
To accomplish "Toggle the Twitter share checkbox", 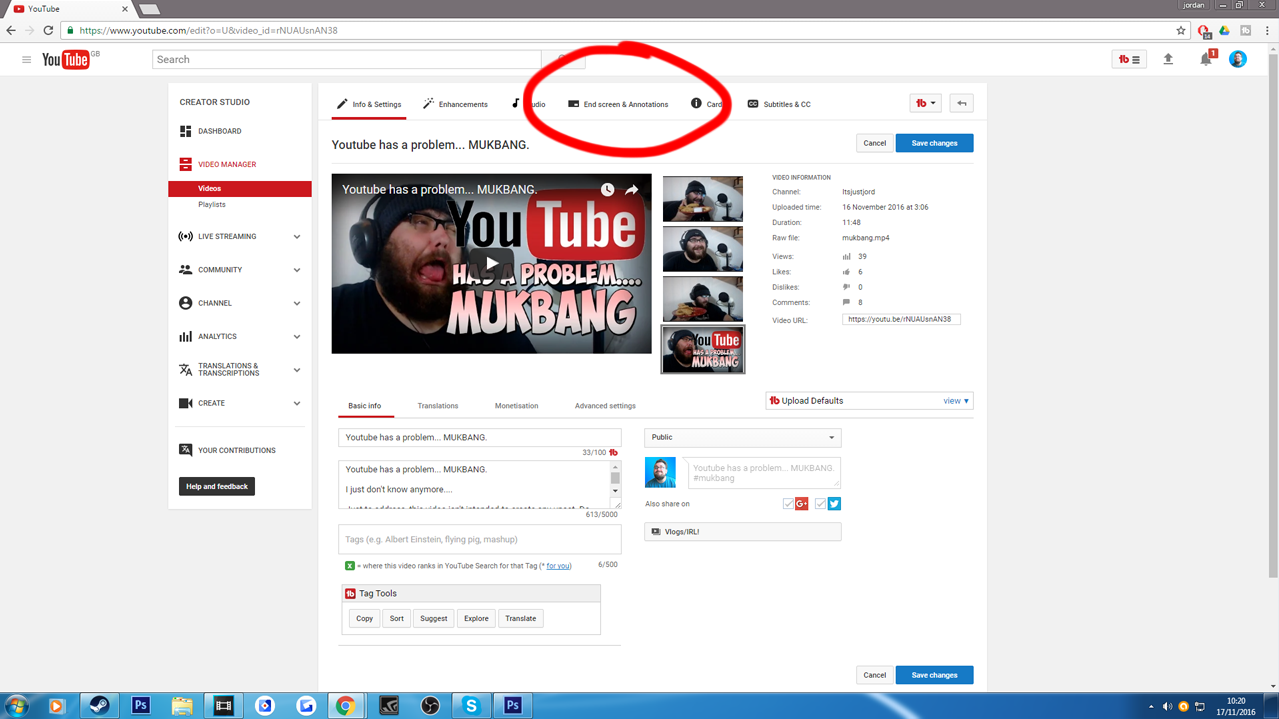I will [820, 504].
